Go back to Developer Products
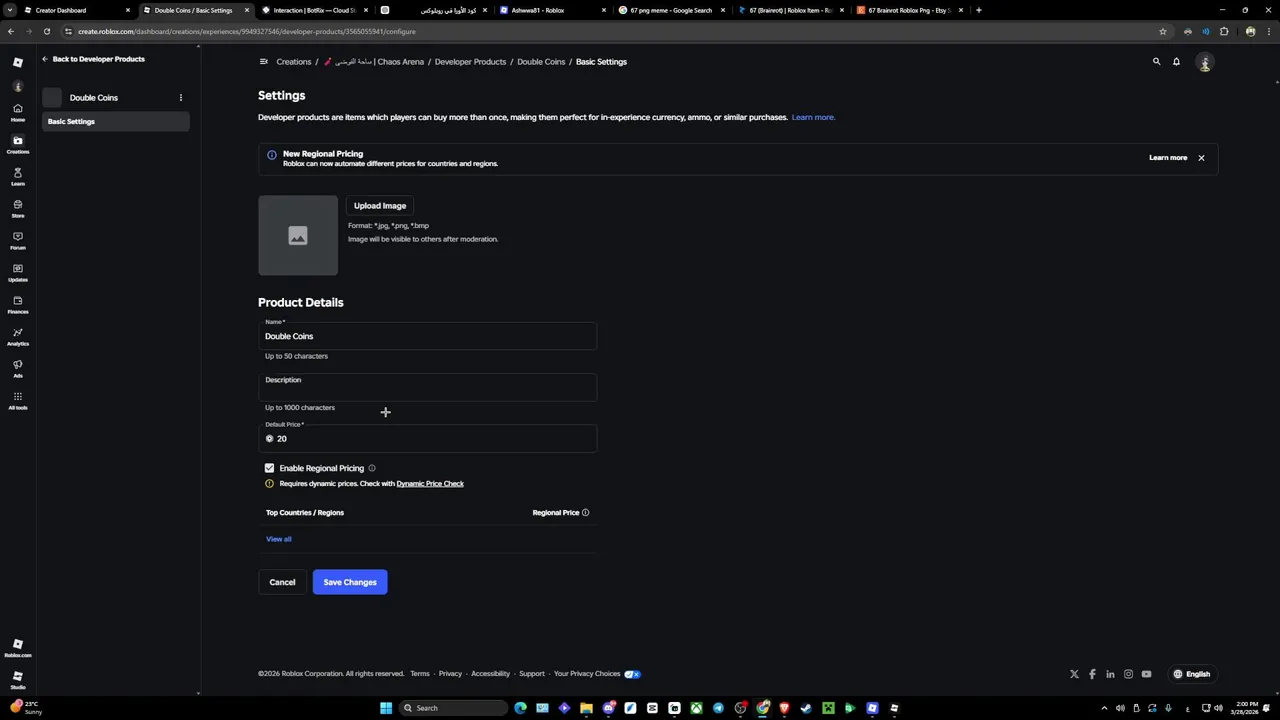The image size is (1280, 720). [x=93, y=59]
